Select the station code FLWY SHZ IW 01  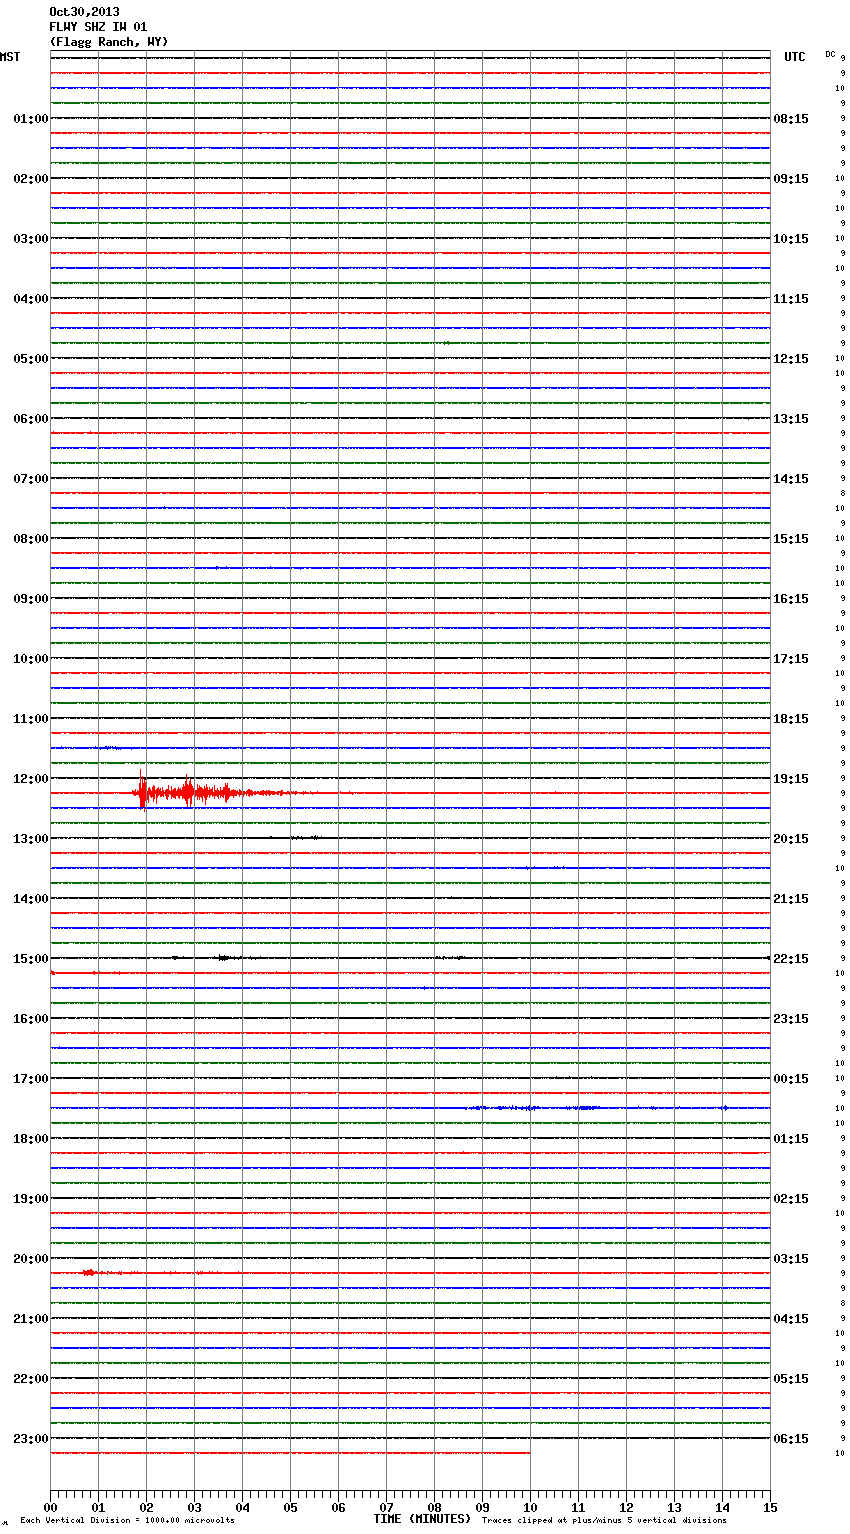(x=98, y=27)
